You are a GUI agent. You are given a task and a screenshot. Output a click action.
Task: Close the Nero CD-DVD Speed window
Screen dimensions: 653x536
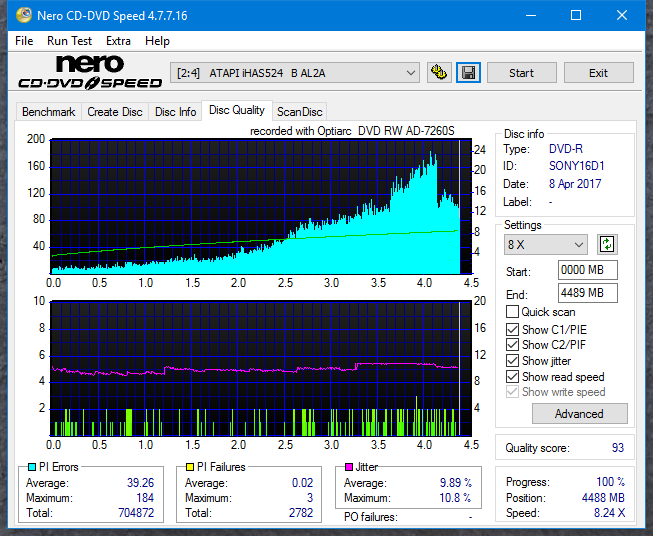pyautogui.click(x=622, y=15)
